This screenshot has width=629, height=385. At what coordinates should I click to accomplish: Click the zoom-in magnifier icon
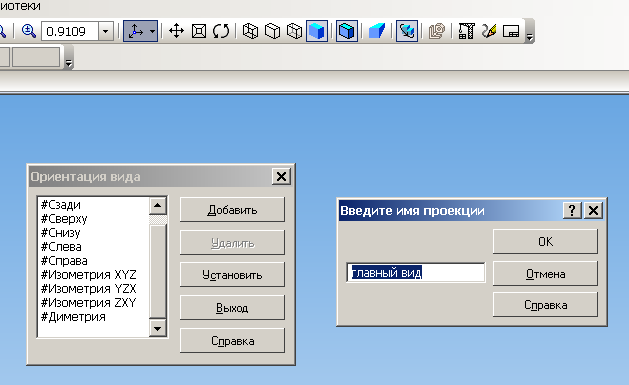[28, 31]
